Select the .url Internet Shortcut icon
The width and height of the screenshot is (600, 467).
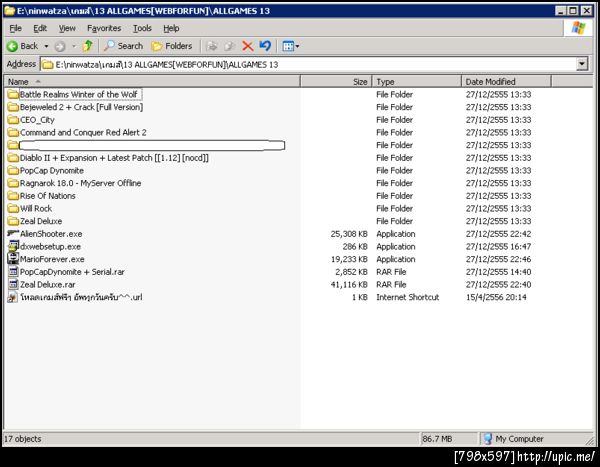click(x=13, y=297)
